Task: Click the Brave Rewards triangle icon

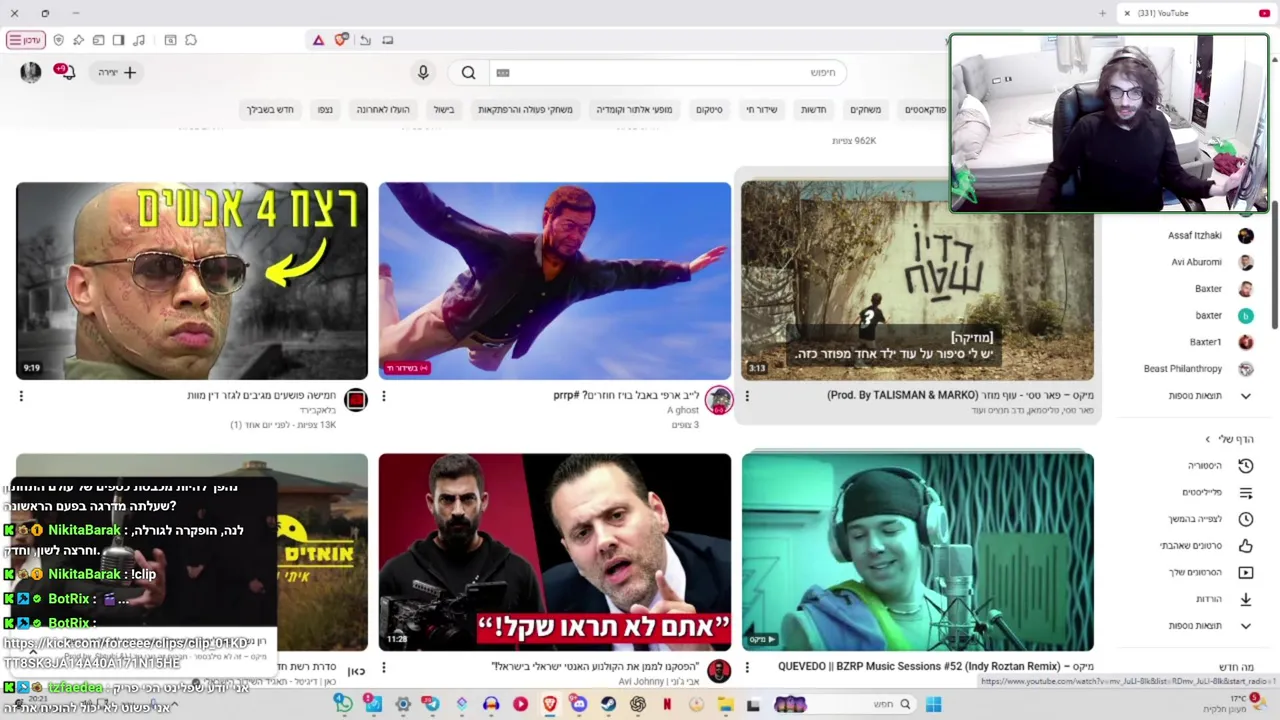Action: 318,40
